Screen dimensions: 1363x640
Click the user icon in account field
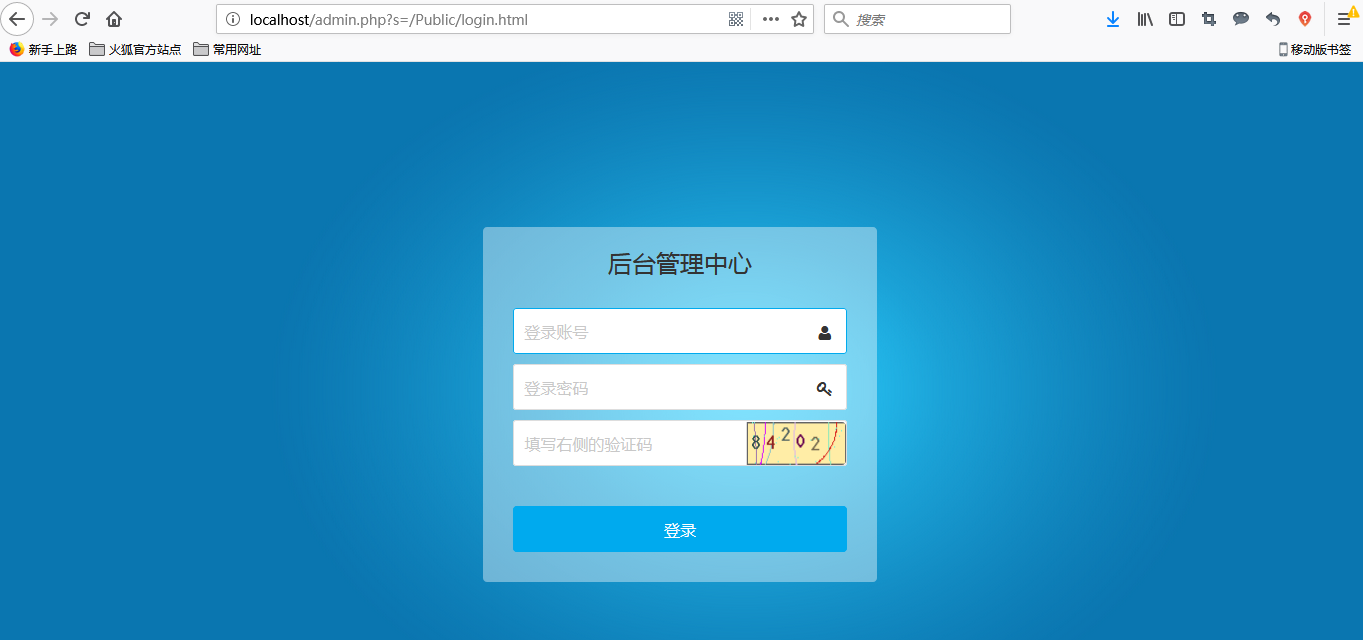[x=825, y=333]
